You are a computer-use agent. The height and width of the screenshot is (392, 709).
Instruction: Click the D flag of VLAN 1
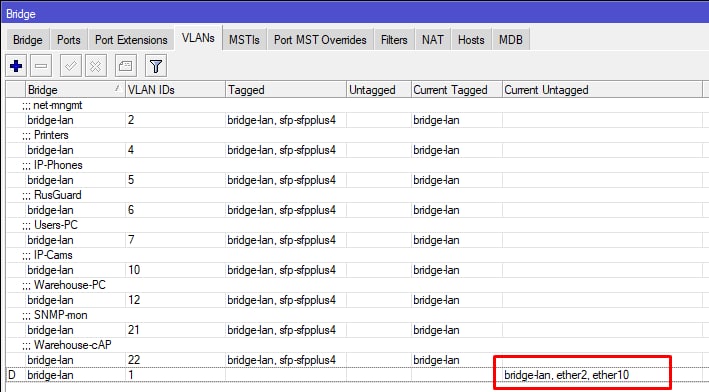click(12, 375)
